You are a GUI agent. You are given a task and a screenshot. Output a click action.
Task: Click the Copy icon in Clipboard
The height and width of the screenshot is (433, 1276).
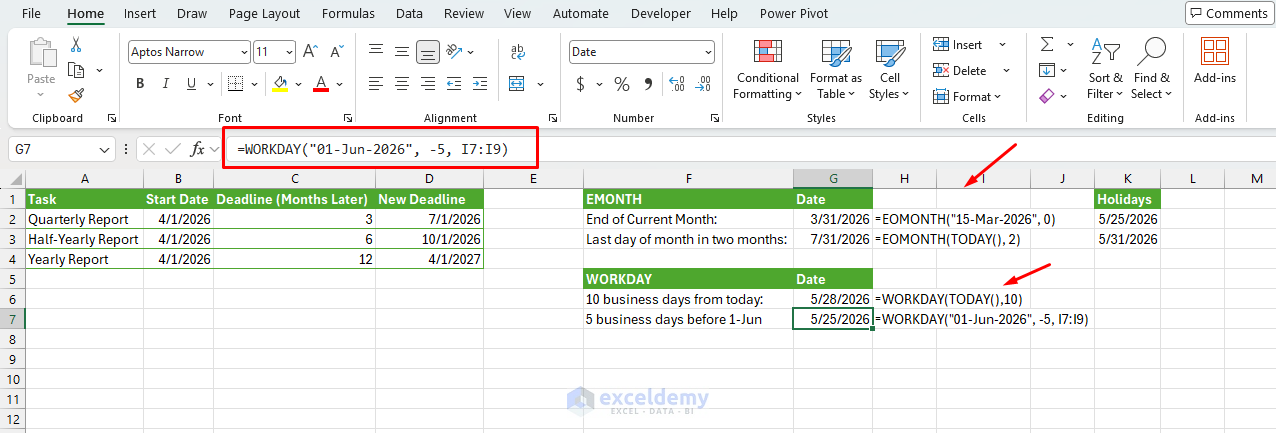pyautogui.click(x=76, y=70)
